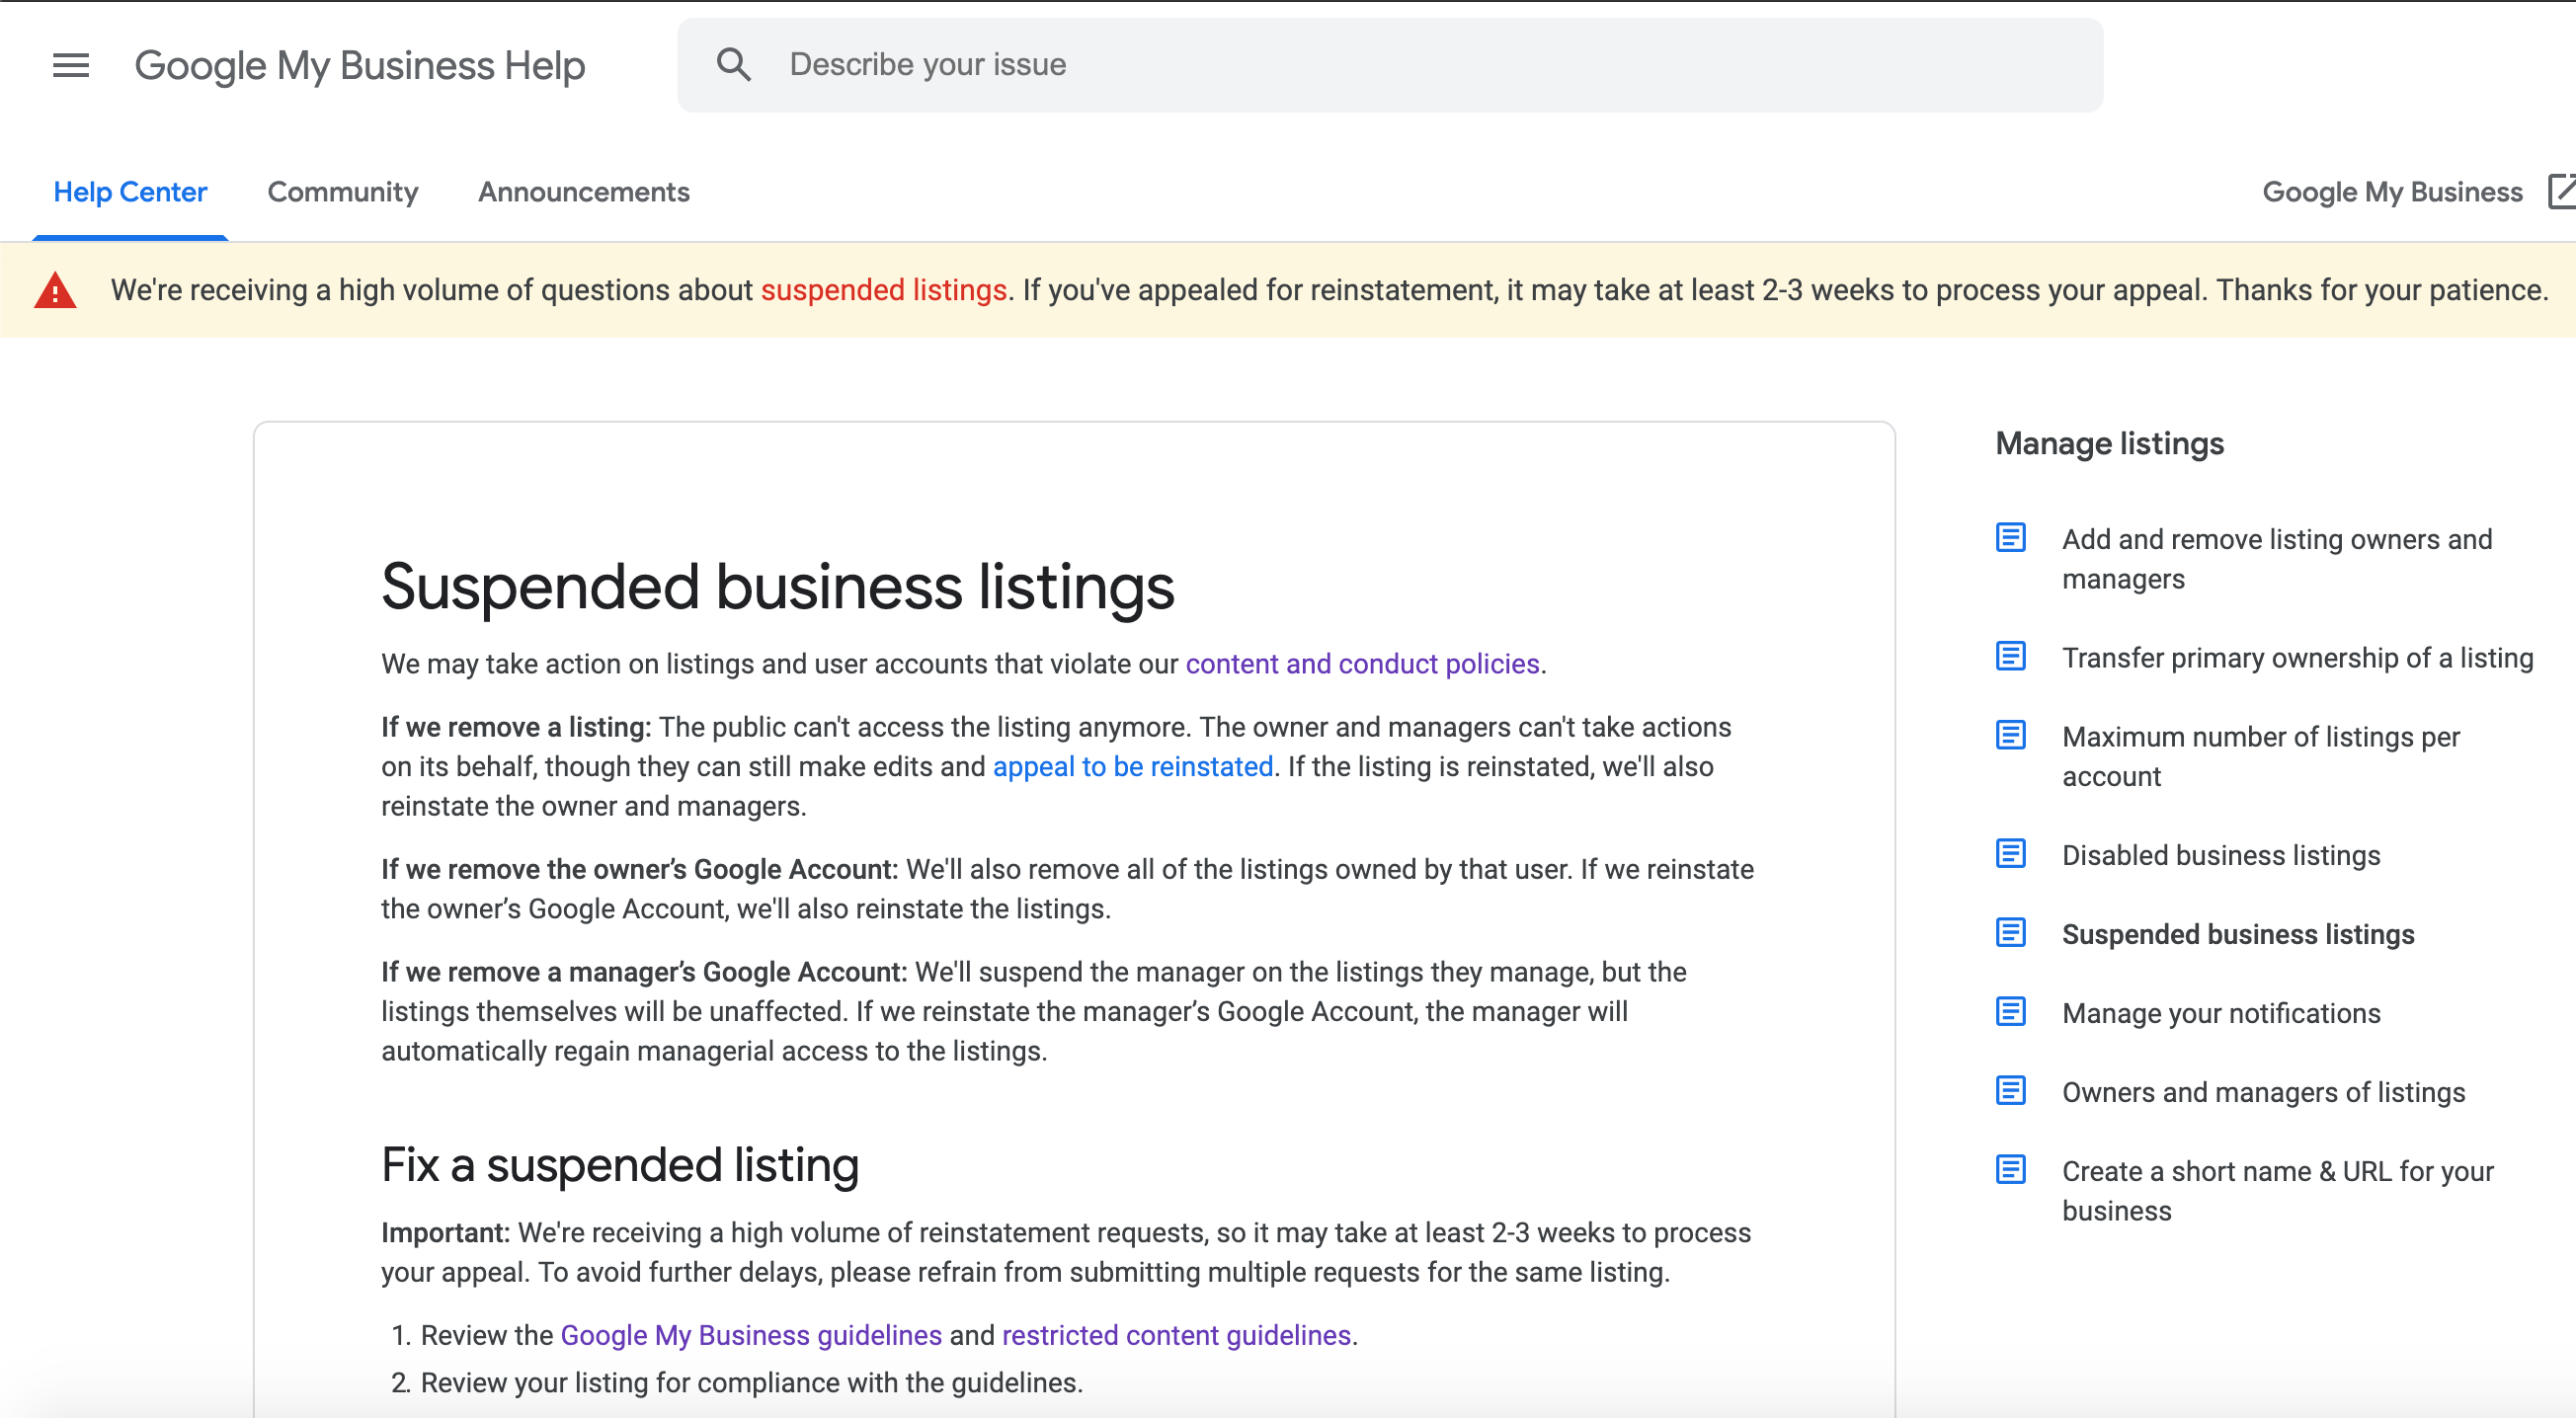Image resolution: width=2576 pixels, height=1418 pixels.
Task: Open the Announcements tab
Action: pyautogui.click(x=584, y=192)
